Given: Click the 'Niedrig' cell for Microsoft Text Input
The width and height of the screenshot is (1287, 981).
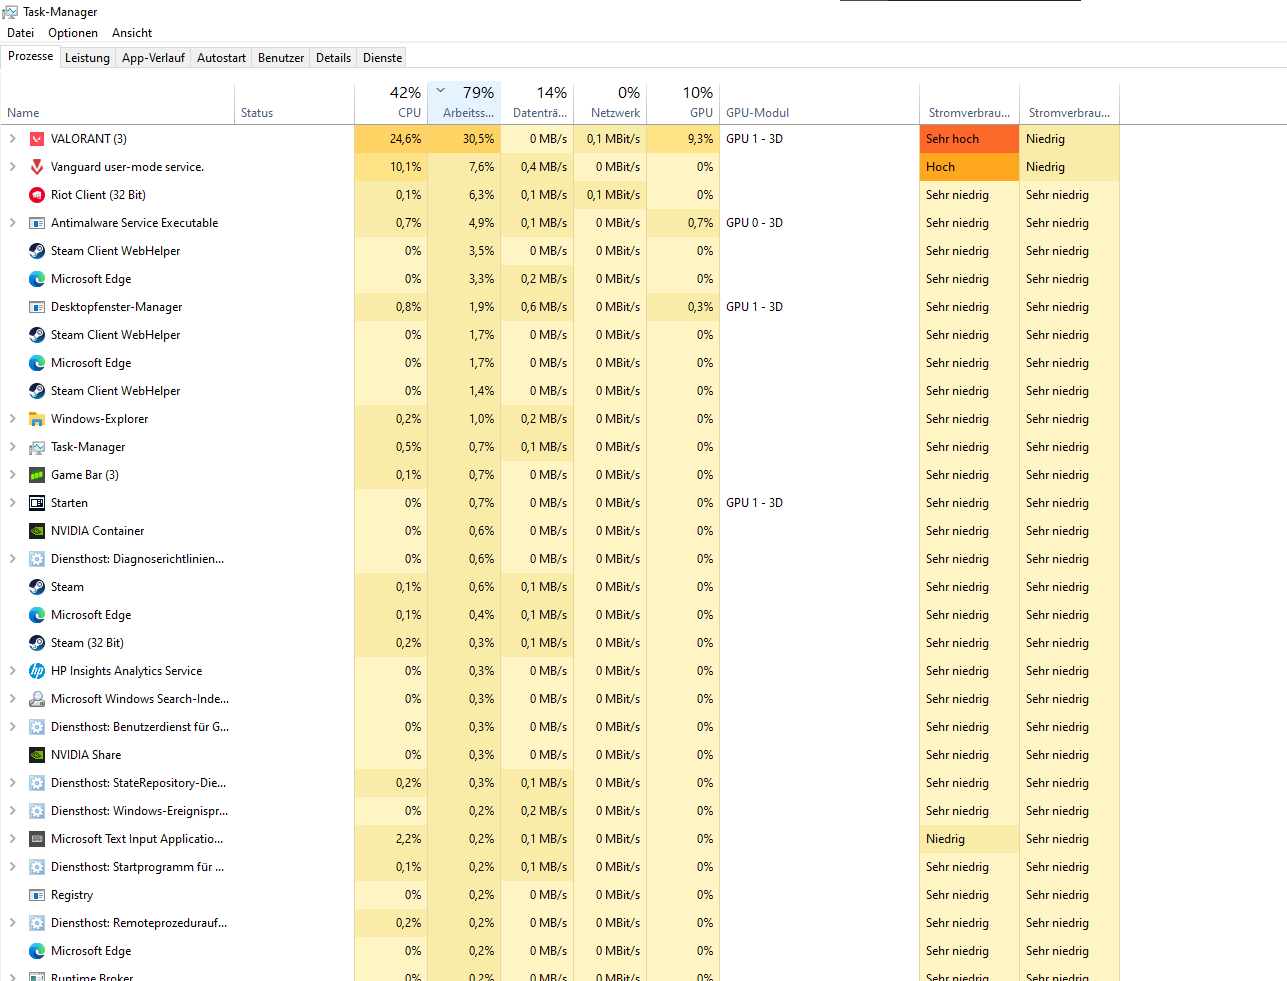Looking at the screenshot, I should (969, 839).
